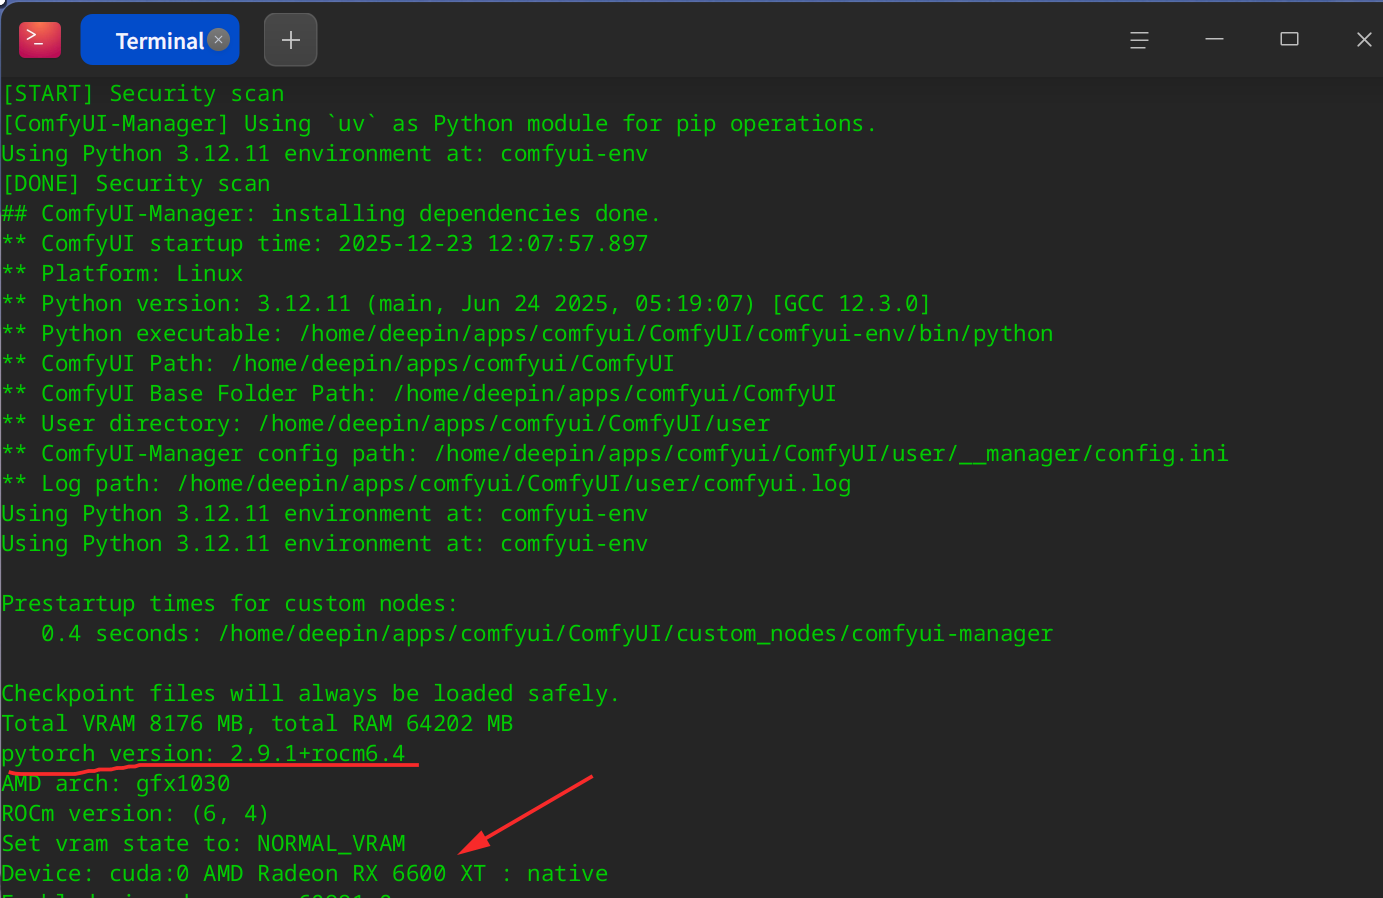Image resolution: width=1383 pixels, height=898 pixels.
Task: Click the pytorch version 2.9.1+rocm6.4 line
Action: 203,754
